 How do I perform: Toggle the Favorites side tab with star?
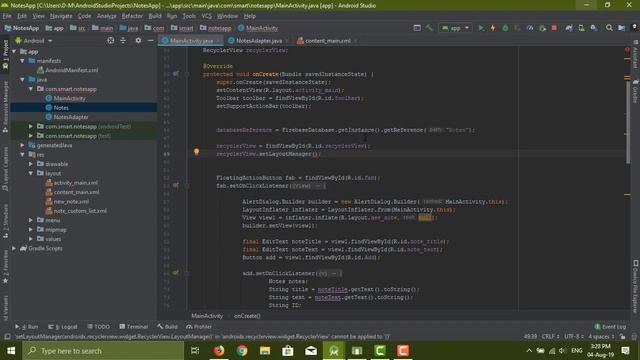5,268
